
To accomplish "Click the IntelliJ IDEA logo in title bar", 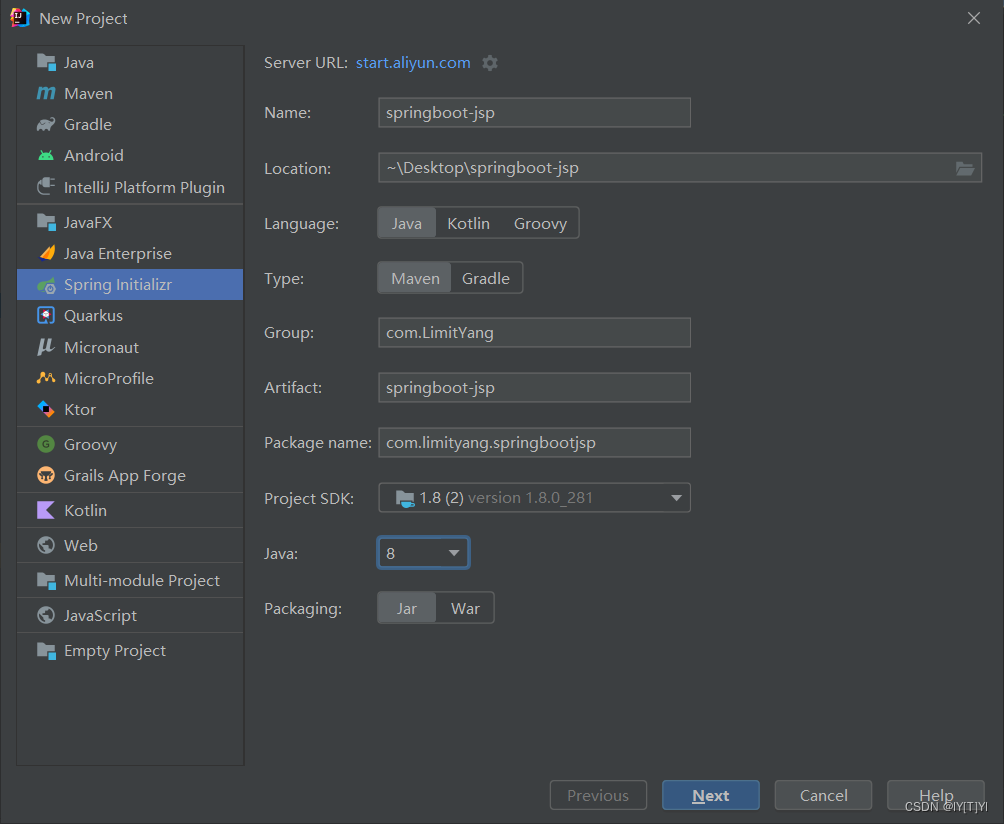I will click(x=20, y=18).
